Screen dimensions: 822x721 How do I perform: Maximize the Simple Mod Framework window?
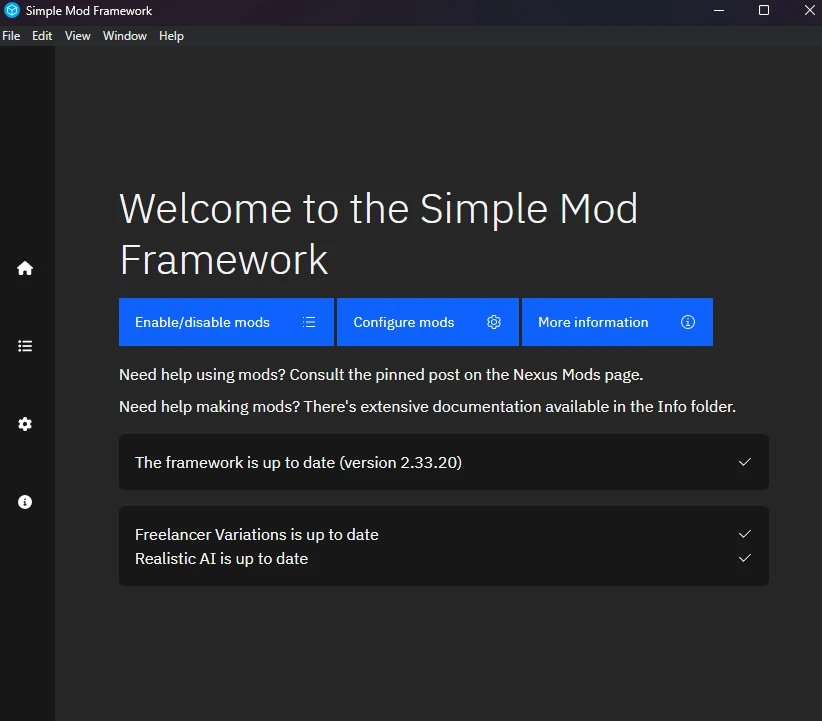(x=764, y=11)
